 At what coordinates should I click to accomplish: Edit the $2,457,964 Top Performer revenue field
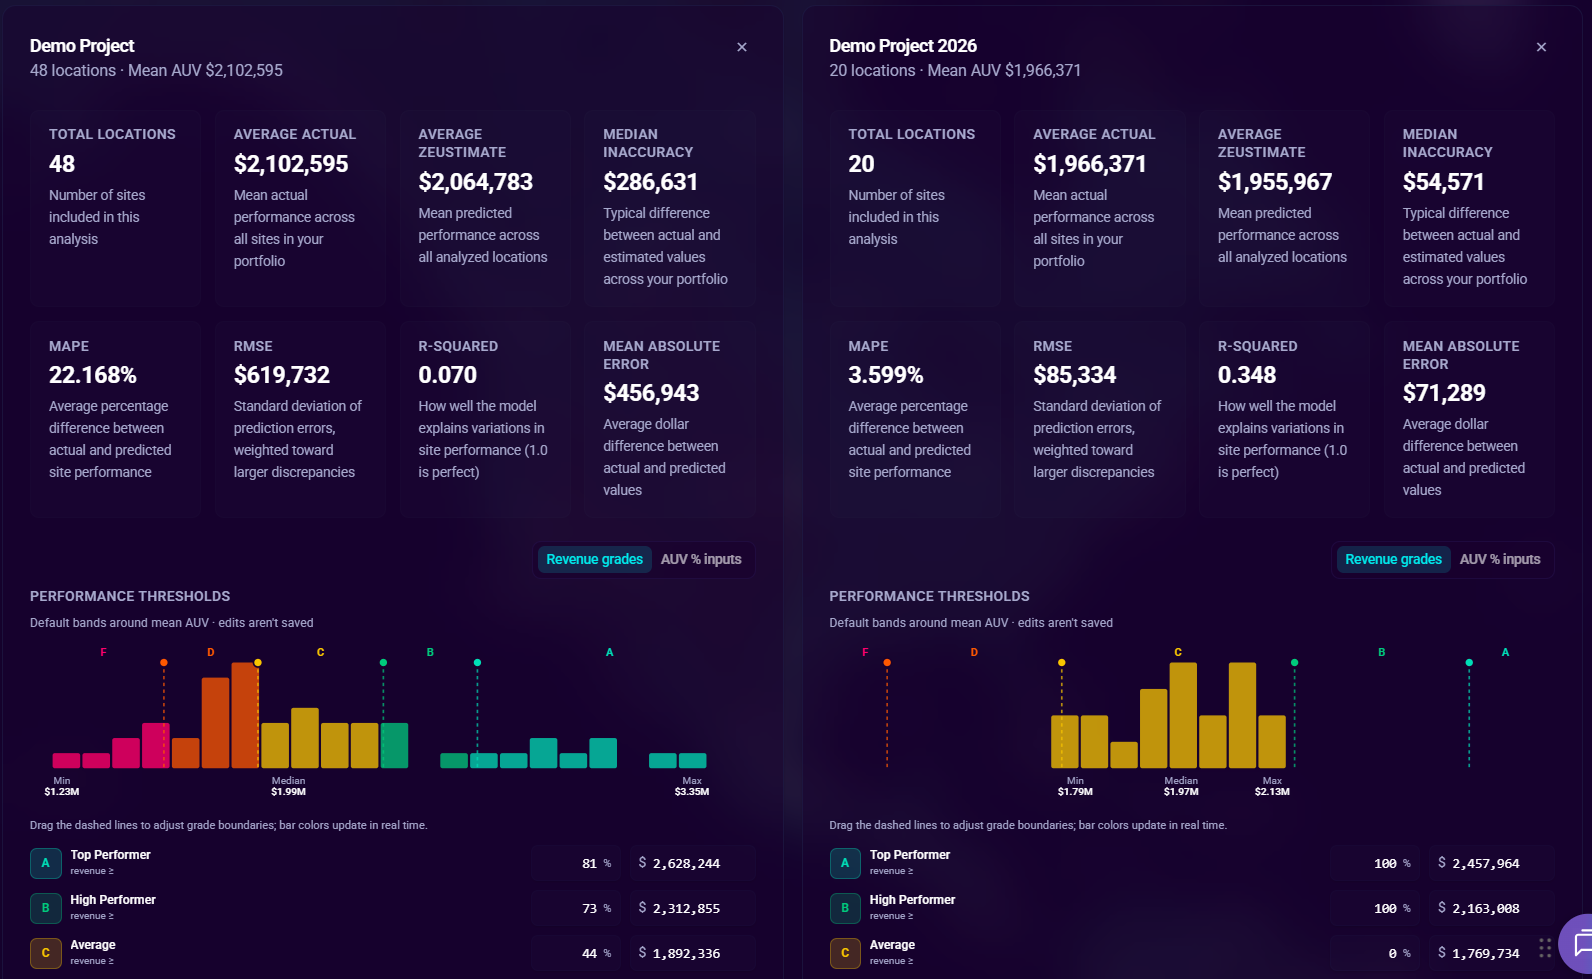pos(1491,863)
